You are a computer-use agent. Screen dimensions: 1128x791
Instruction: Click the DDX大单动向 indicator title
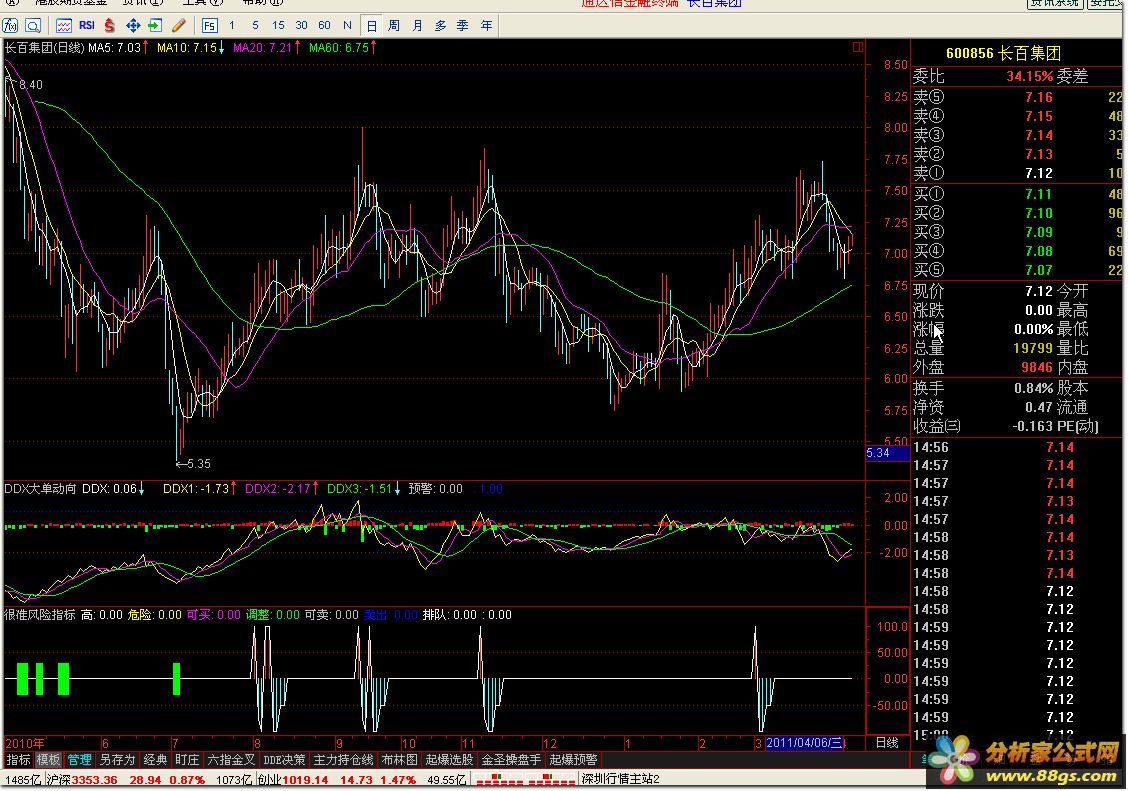pos(40,489)
